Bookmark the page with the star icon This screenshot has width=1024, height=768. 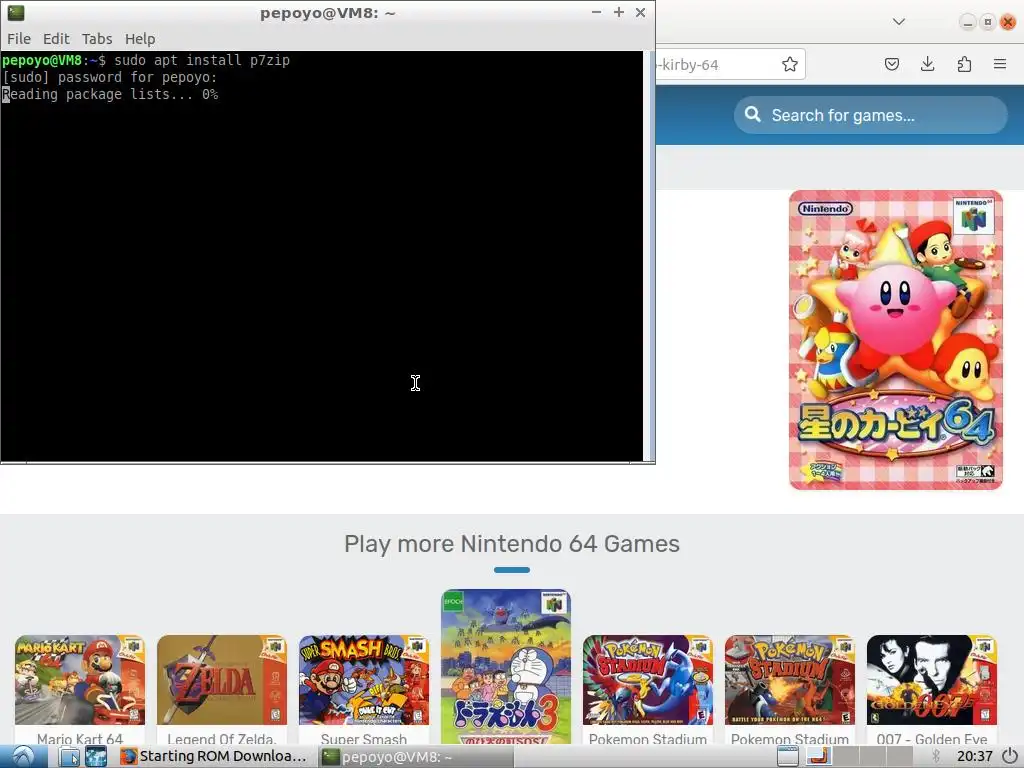(790, 64)
